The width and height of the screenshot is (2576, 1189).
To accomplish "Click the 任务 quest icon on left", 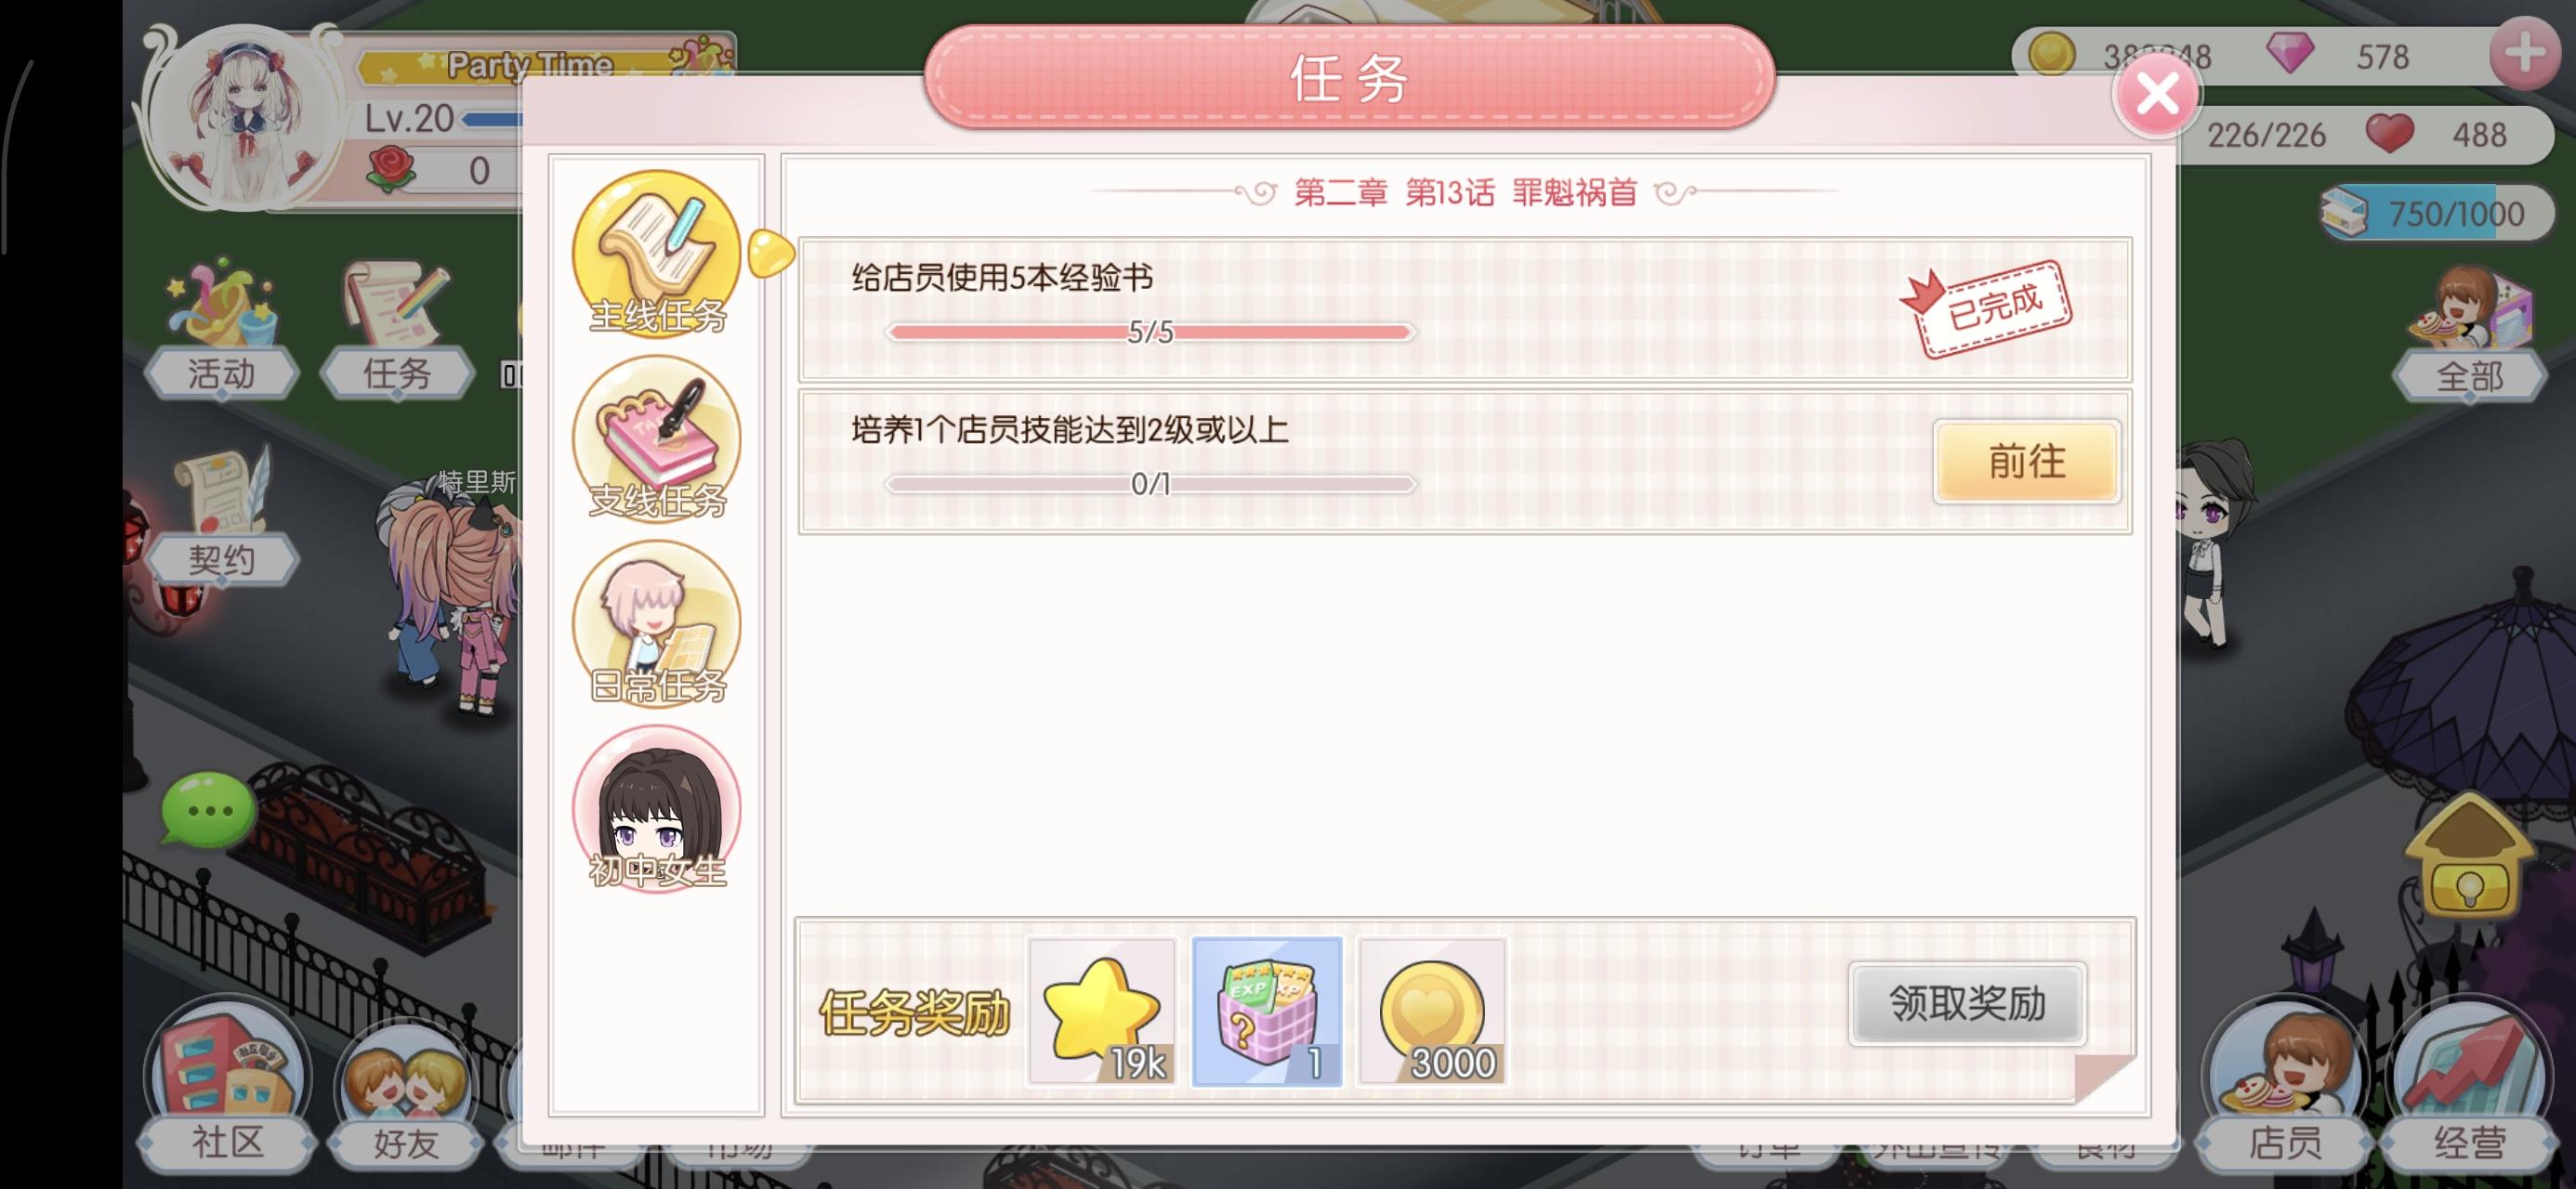I will click(x=397, y=327).
